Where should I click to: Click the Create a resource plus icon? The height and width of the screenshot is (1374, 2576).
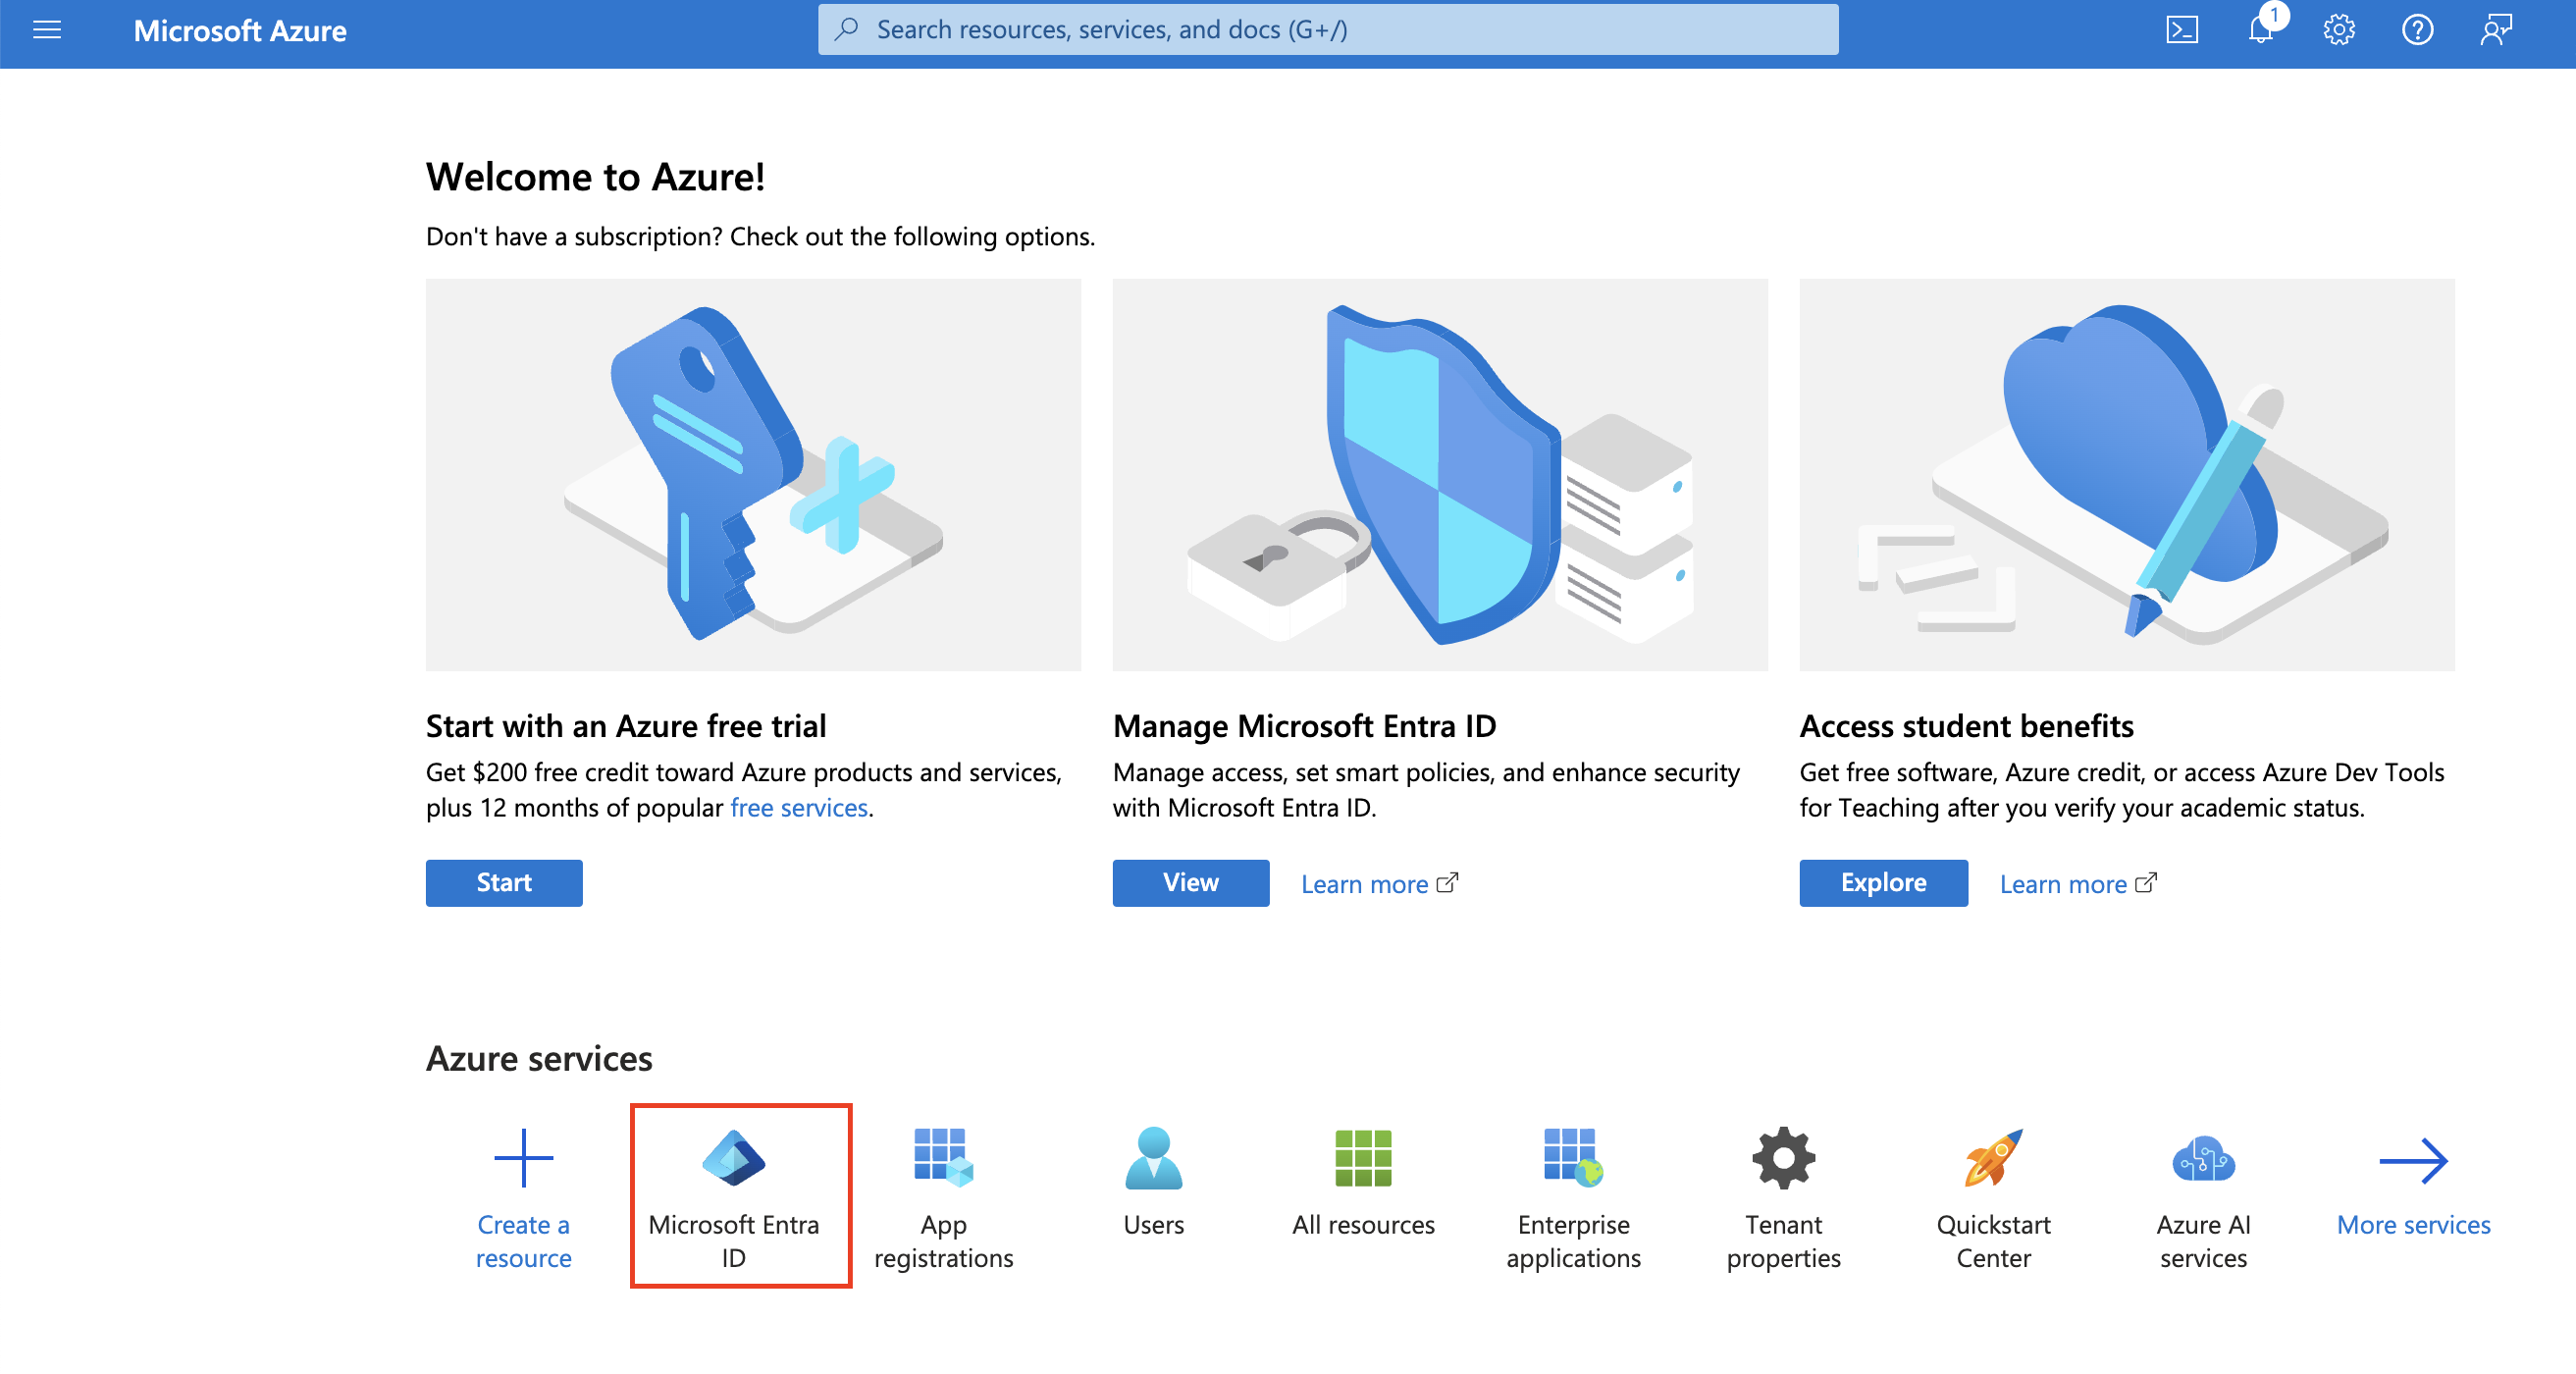click(524, 1157)
